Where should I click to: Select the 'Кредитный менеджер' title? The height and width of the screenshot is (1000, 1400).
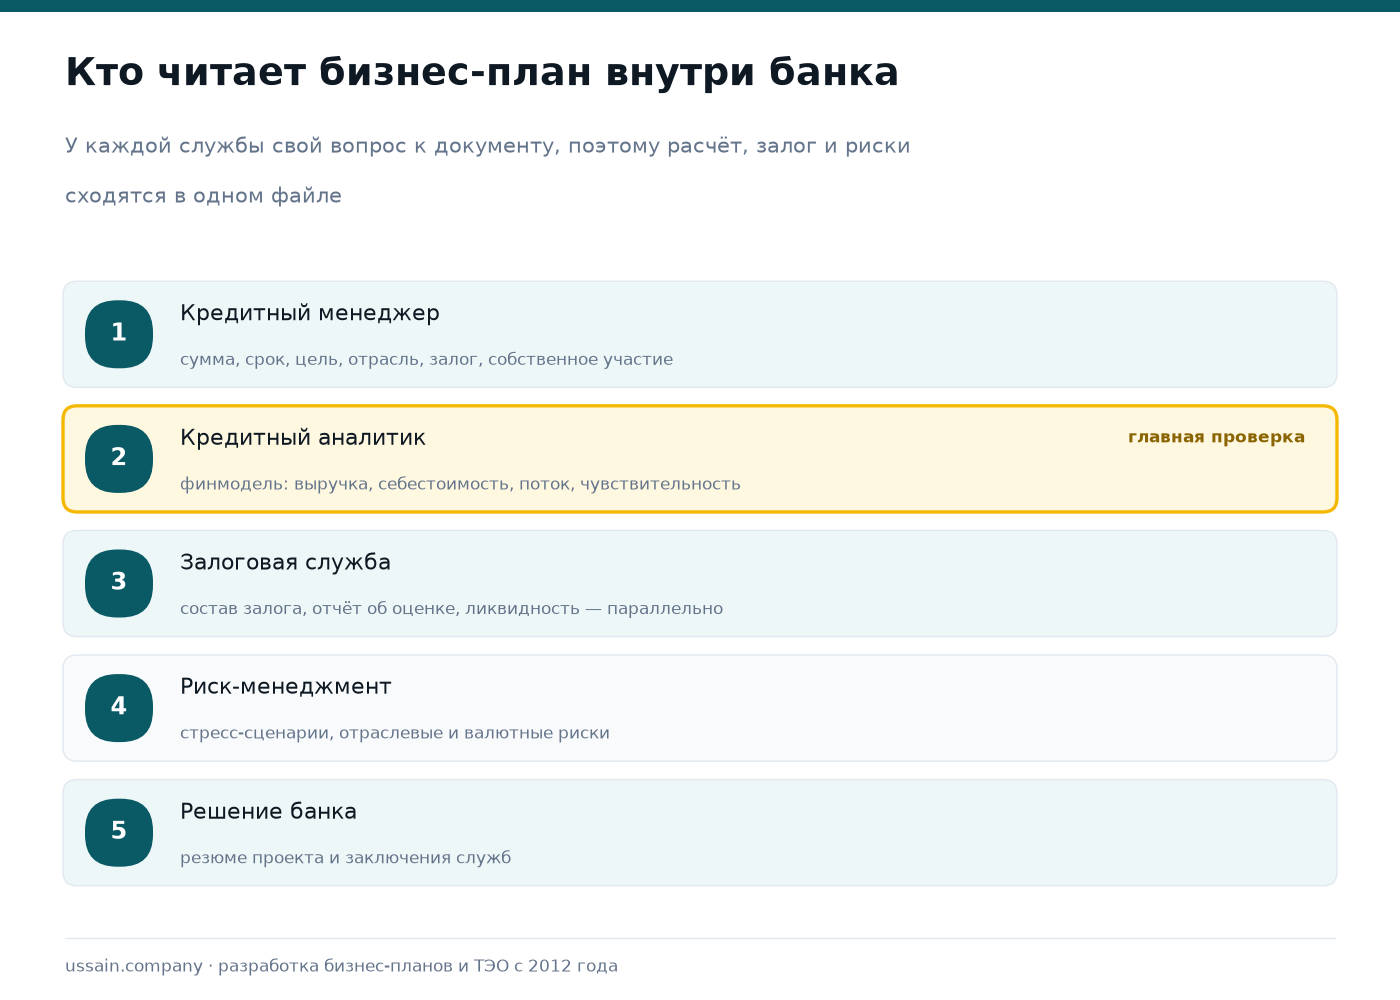[x=310, y=313]
